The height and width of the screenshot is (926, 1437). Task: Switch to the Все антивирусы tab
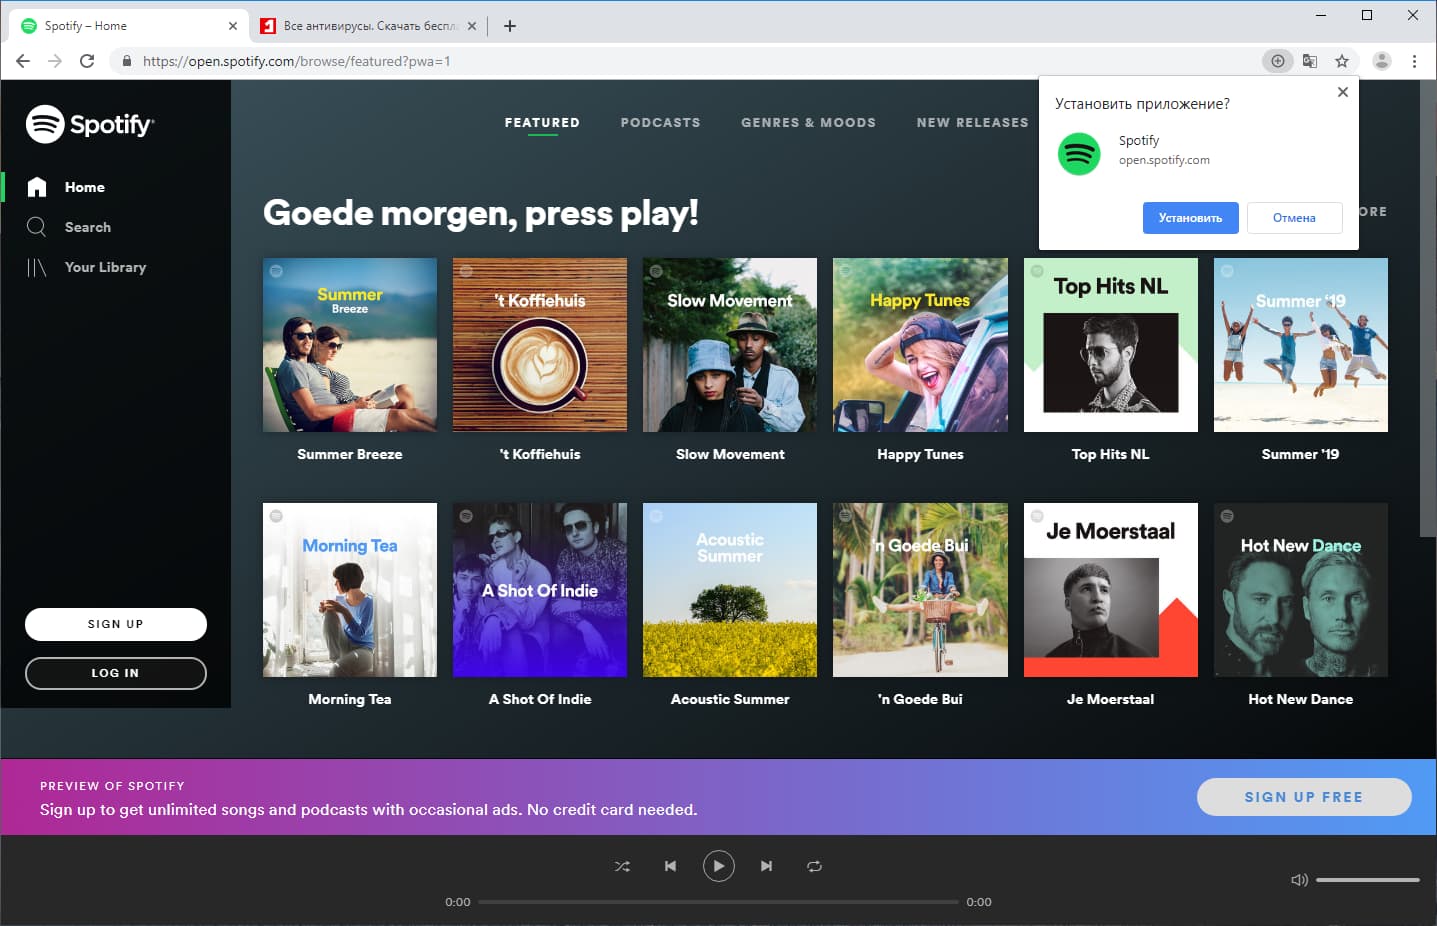[369, 26]
